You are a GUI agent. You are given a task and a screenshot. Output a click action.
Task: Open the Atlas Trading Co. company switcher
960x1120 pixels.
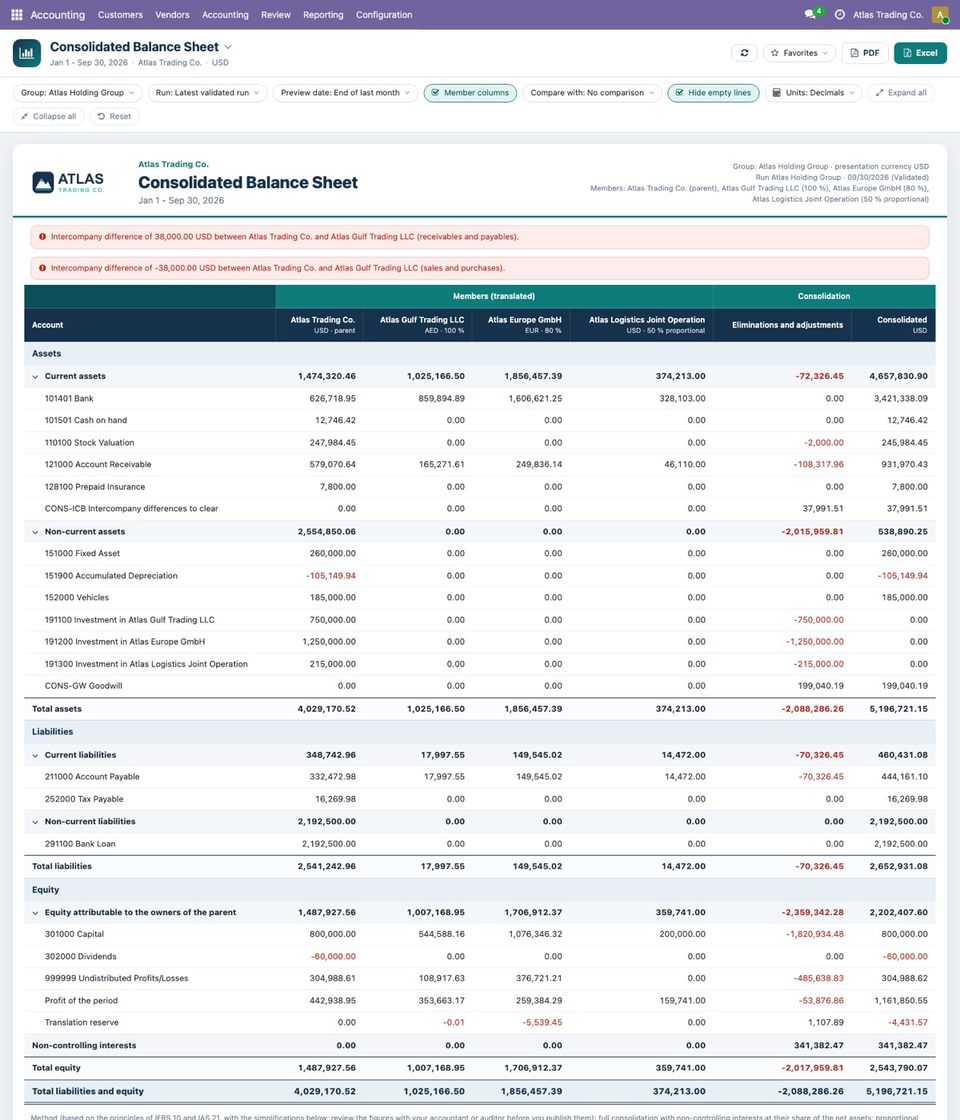pyautogui.click(x=888, y=14)
